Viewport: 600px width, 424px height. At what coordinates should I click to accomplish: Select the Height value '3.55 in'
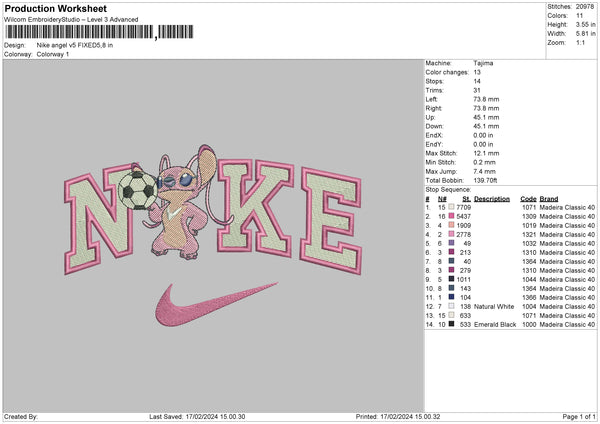coord(585,24)
